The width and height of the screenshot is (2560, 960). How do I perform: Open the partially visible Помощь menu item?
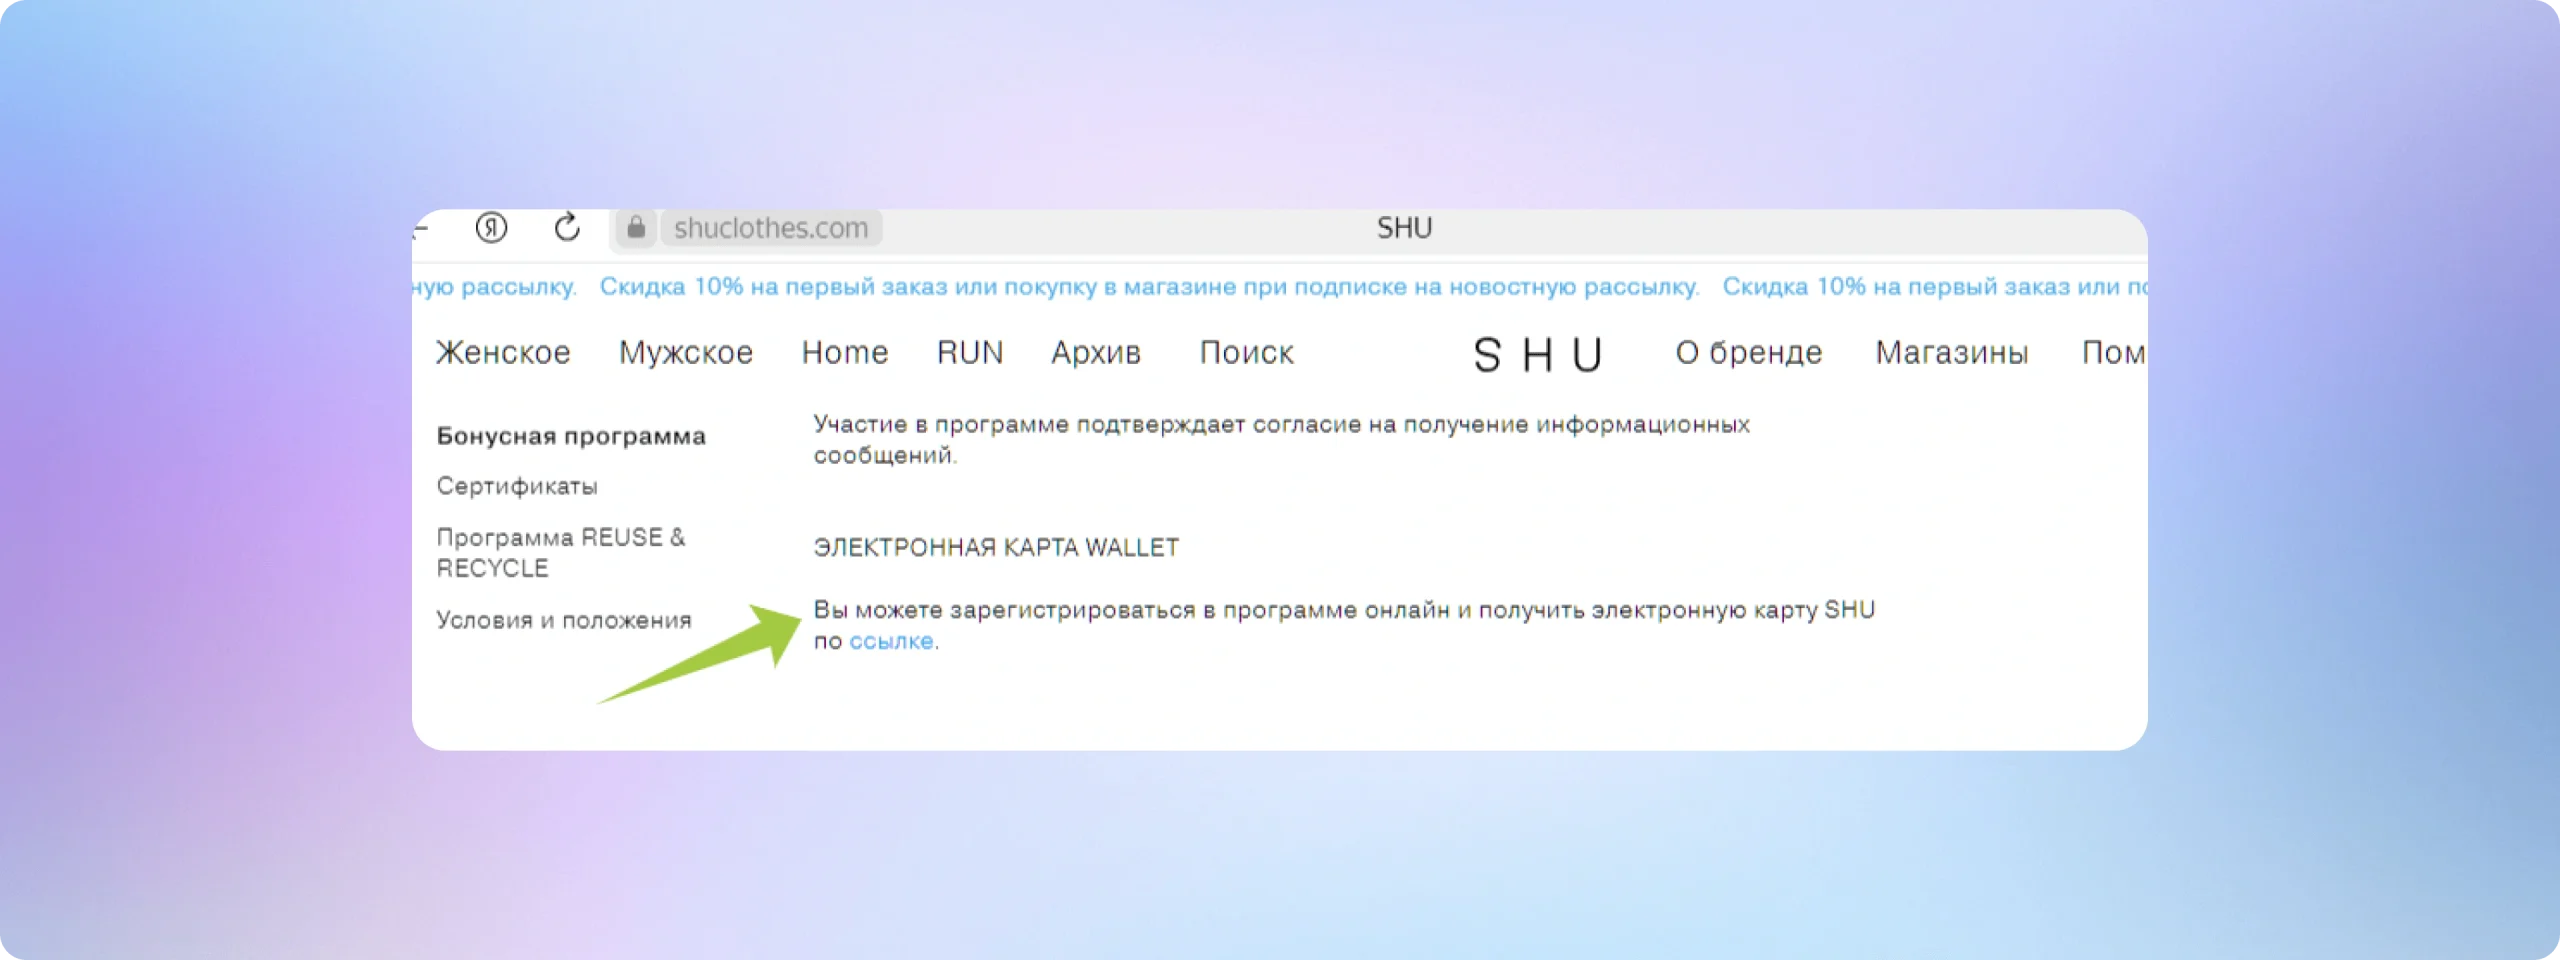click(x=2113, y=353)
